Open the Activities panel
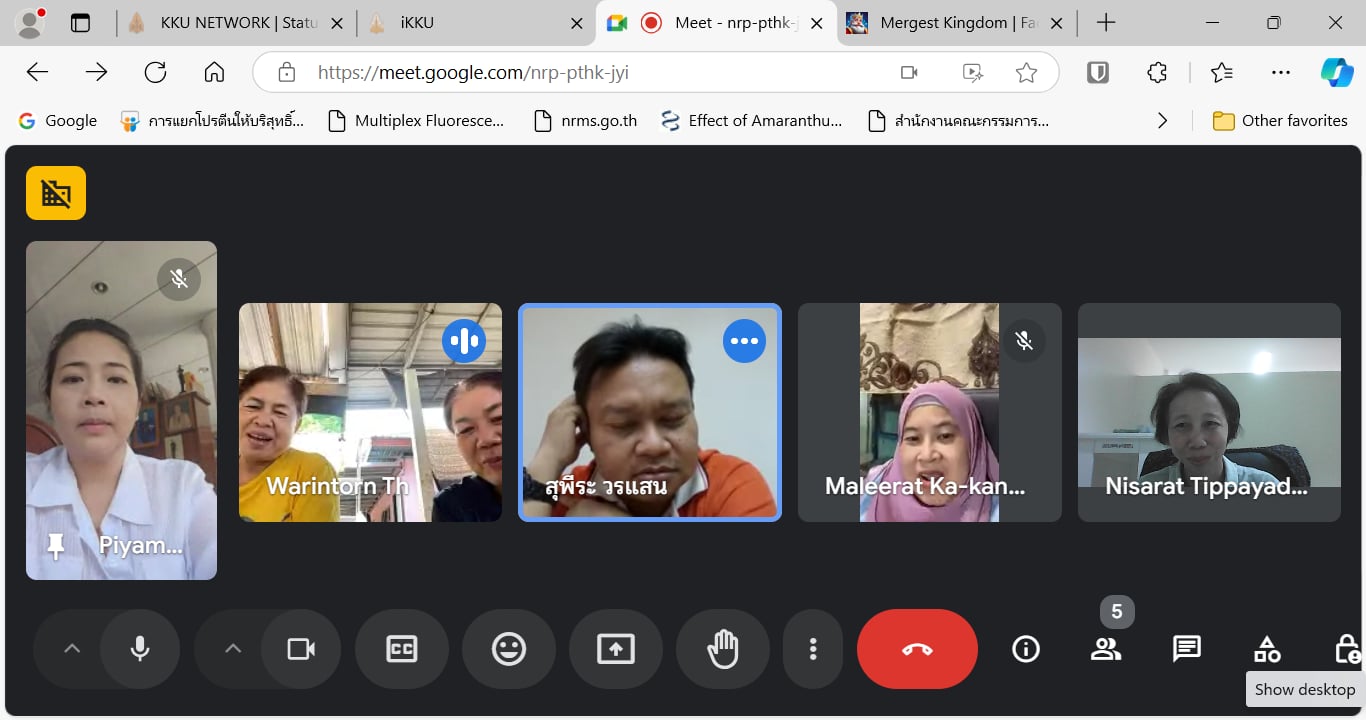The width and height of the screenshot is (1366, 720). 1267,649
